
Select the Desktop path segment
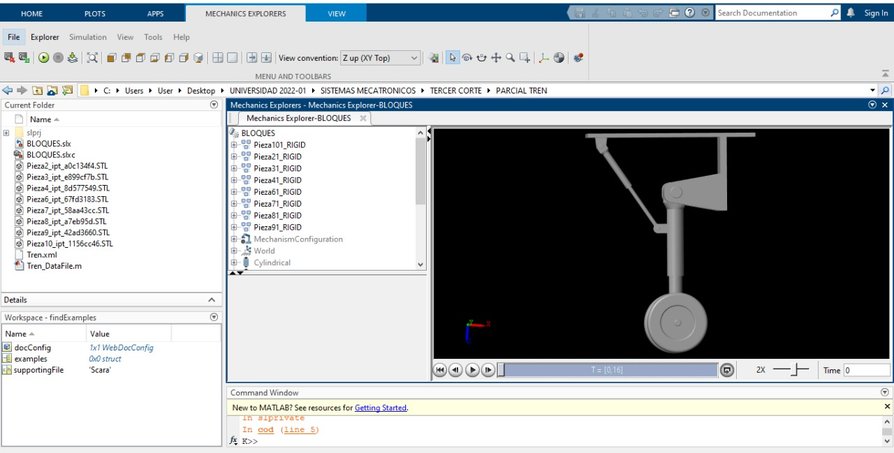pos(201,91)
